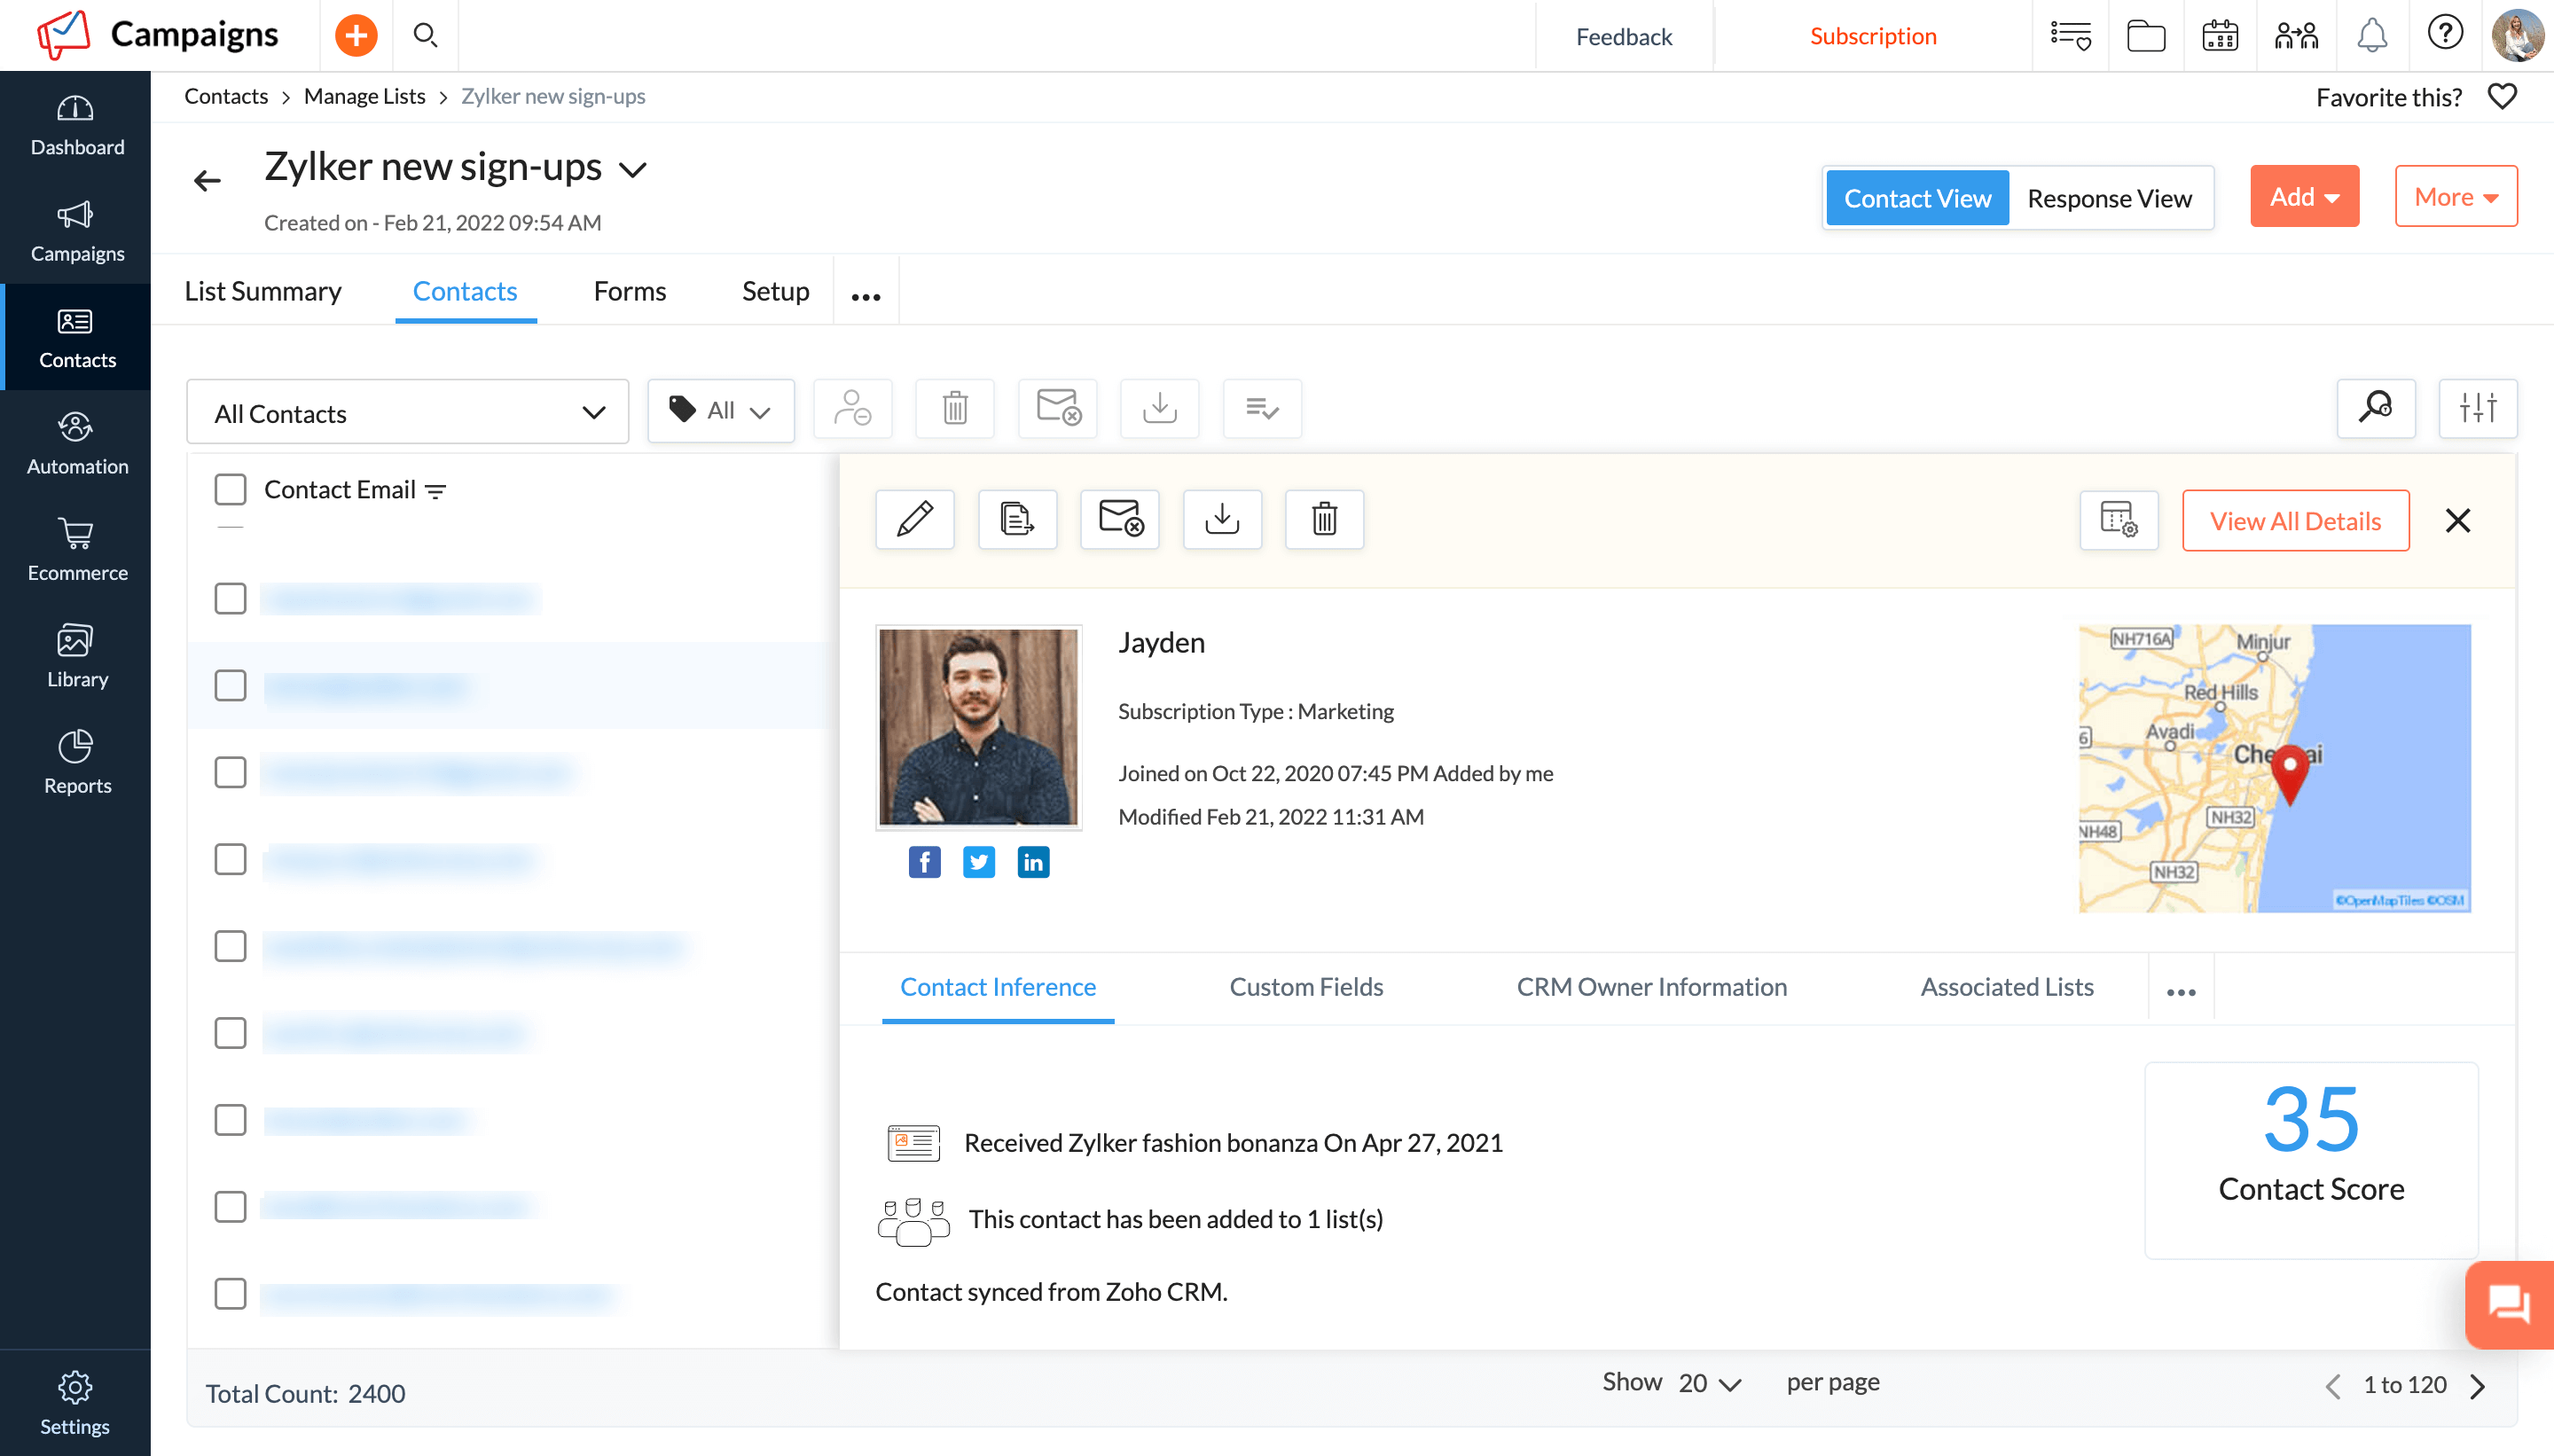
Task: Switch to the Custom Fields tab
Action: pos(1305,987)
